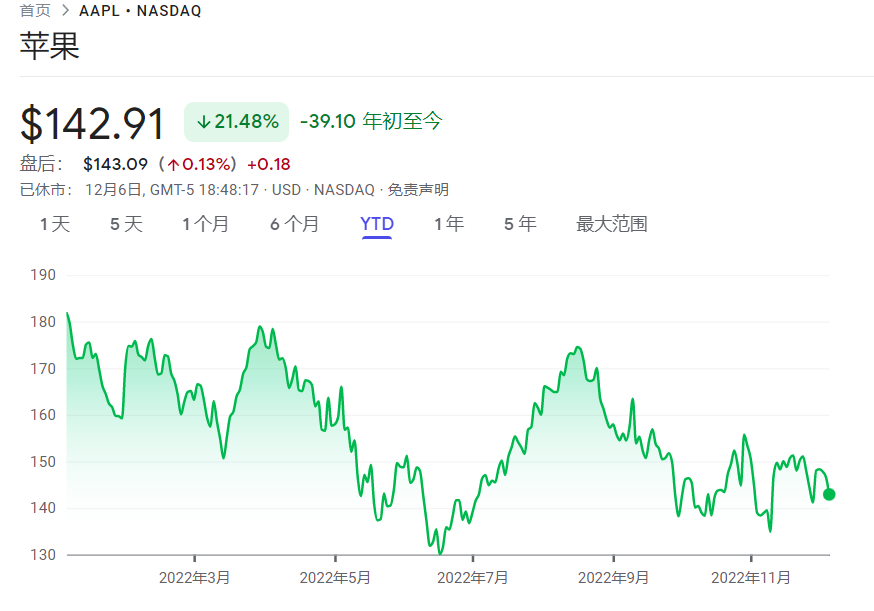Click the down-arrow 21.48% change badge
This screenshot has height=611, width=874.
coord(236,122)
